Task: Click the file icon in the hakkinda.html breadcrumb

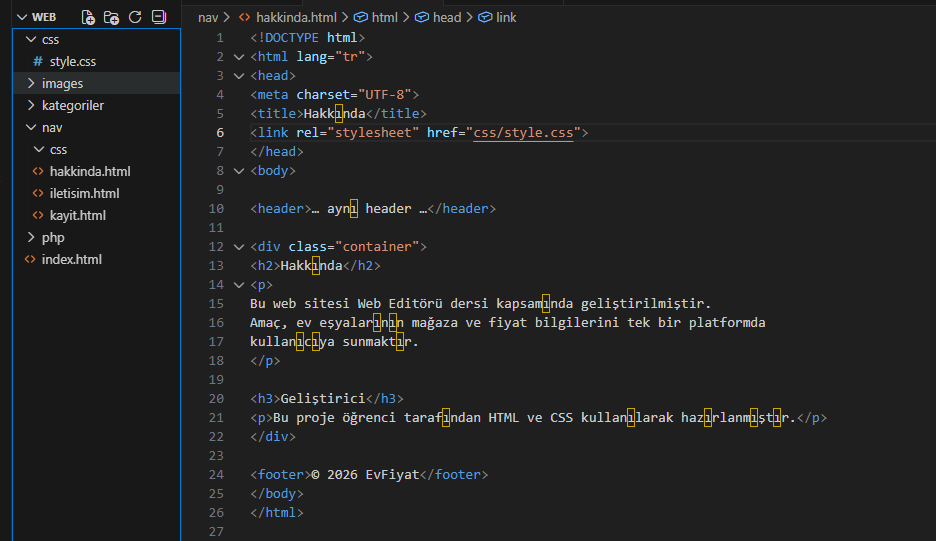Action: click(x=244, y=18)
